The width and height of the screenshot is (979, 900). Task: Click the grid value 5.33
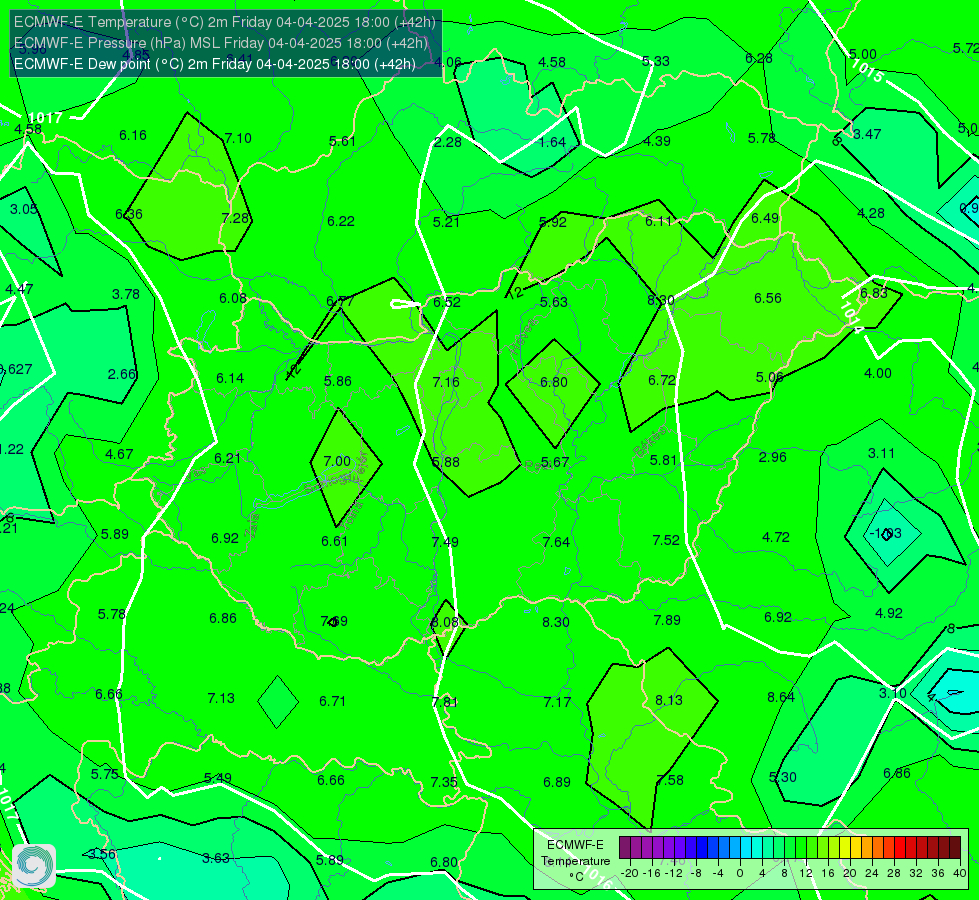656,61
